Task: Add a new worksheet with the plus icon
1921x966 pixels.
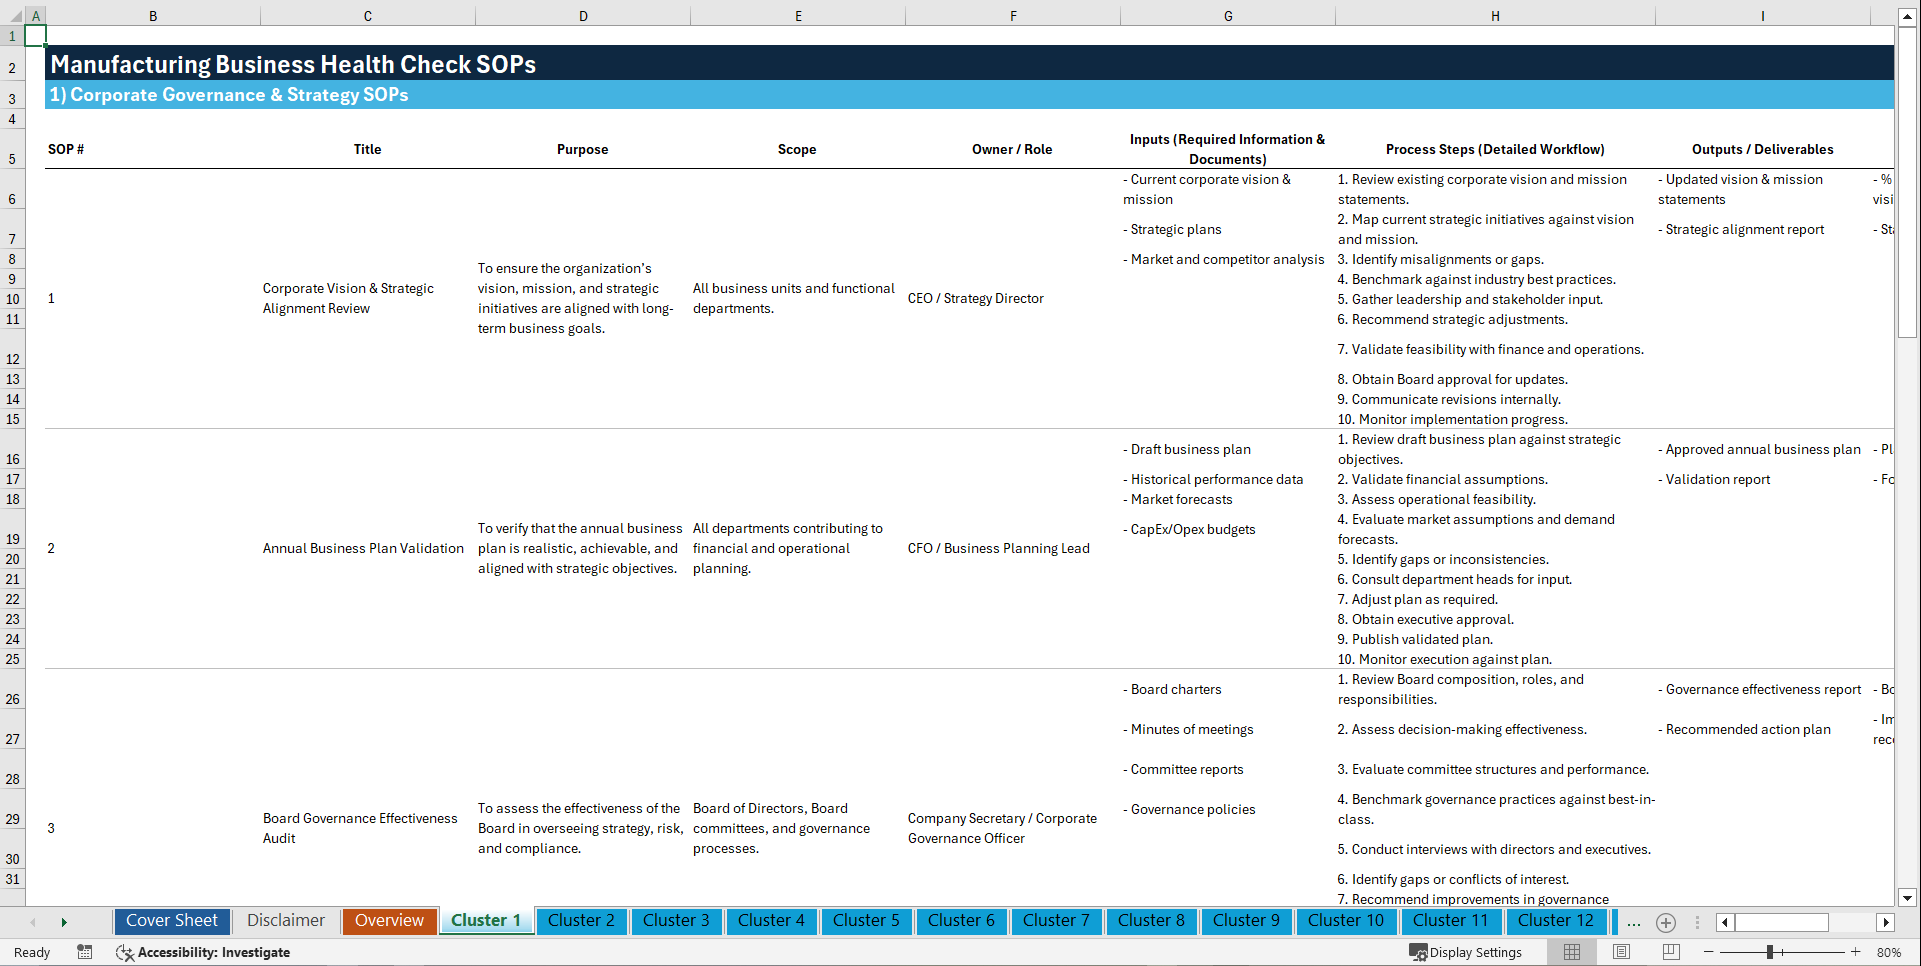Action: (1666, 923)
